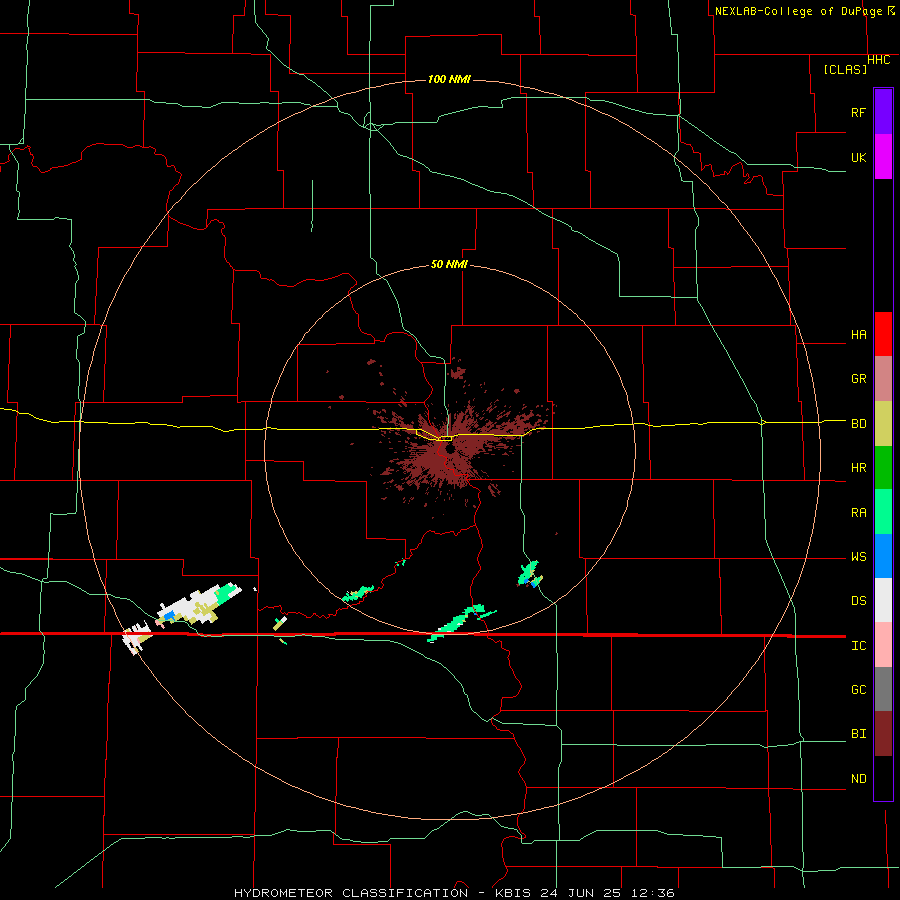
Task: Click the magenta UK color swatch
Action: (883, 157)
